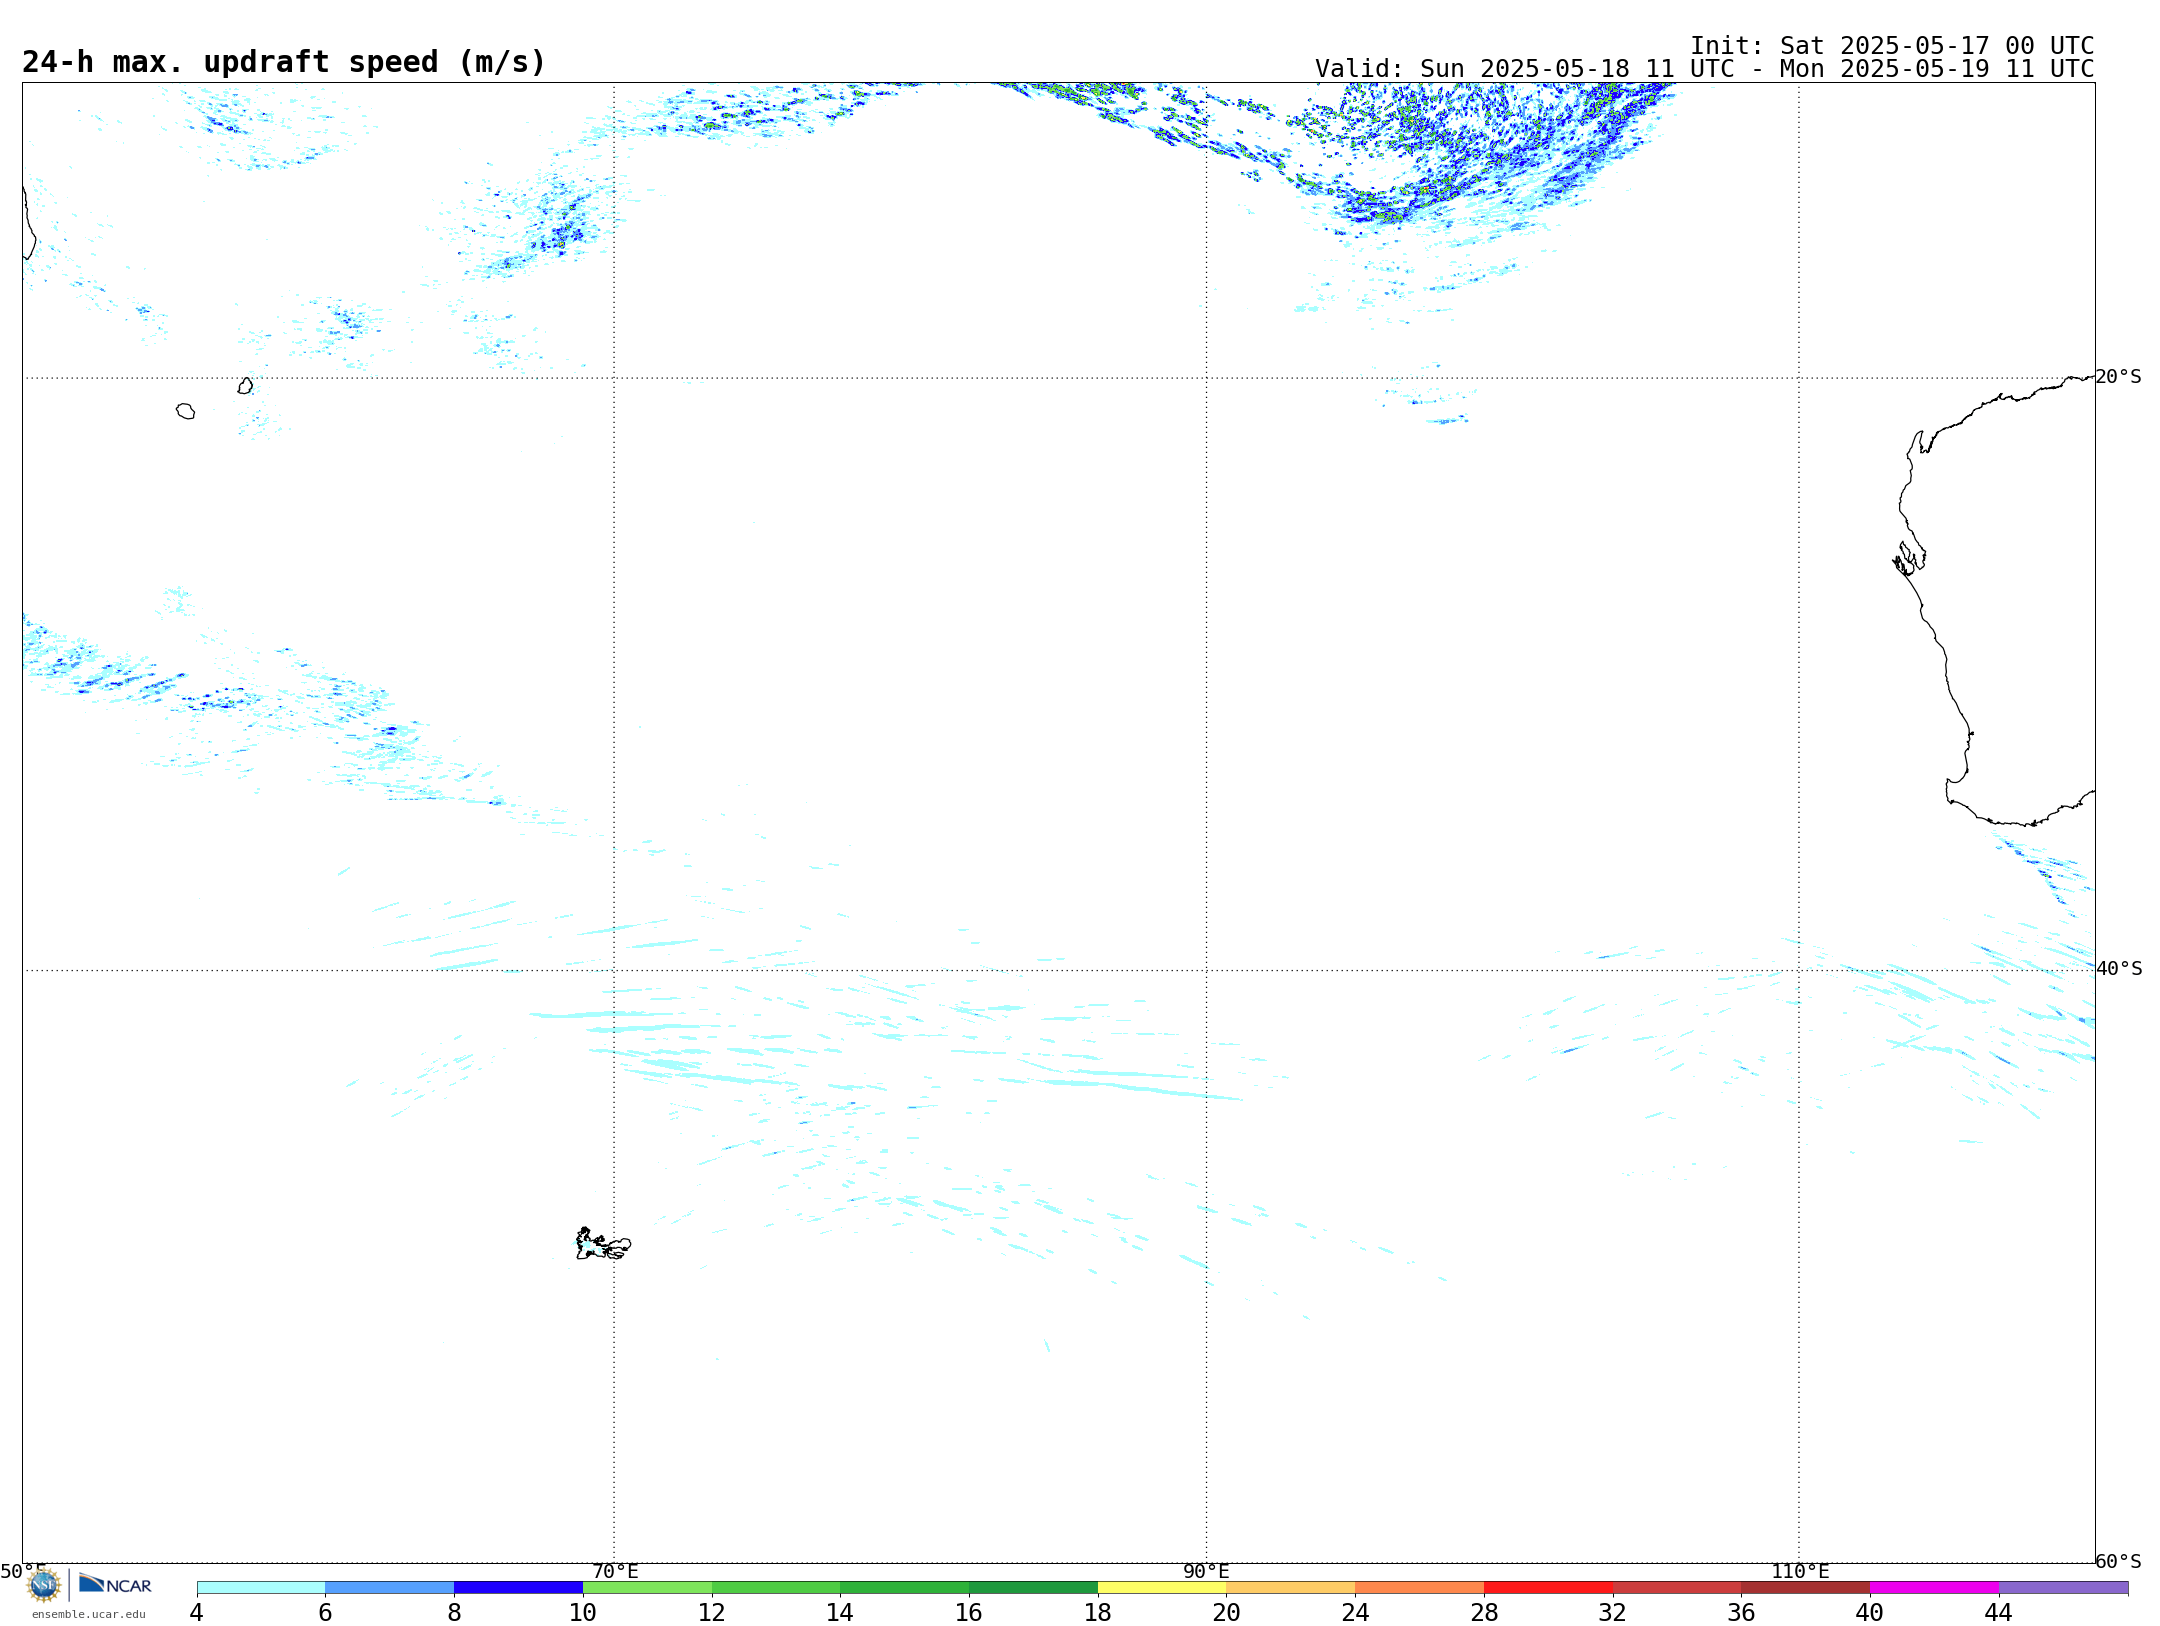Click the "50°E" longitude label

pos(23,1571)
